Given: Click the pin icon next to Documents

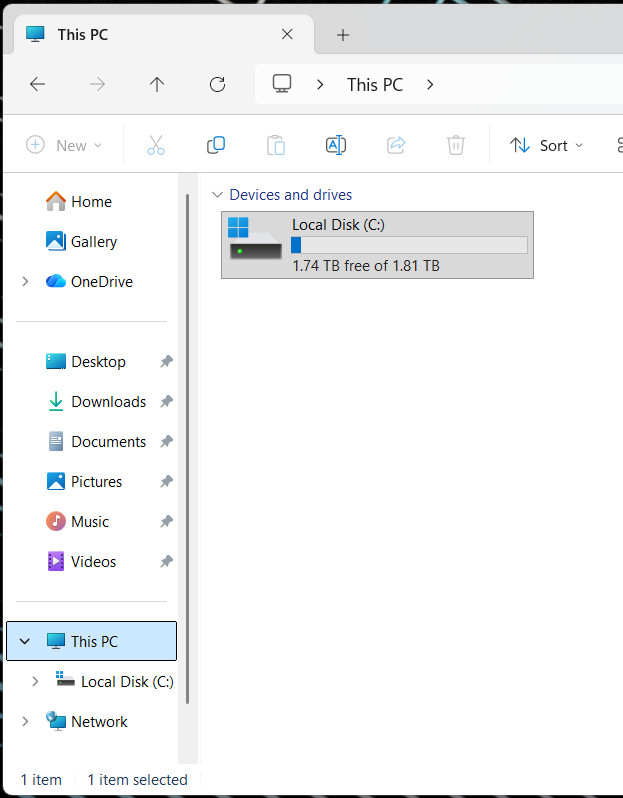Looking at the screenshot, I should [x=166, y=442].
